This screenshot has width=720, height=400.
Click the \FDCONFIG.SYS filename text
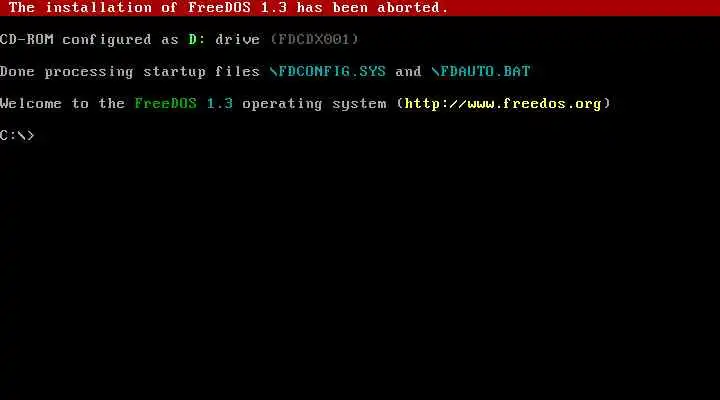pos(328,72)
